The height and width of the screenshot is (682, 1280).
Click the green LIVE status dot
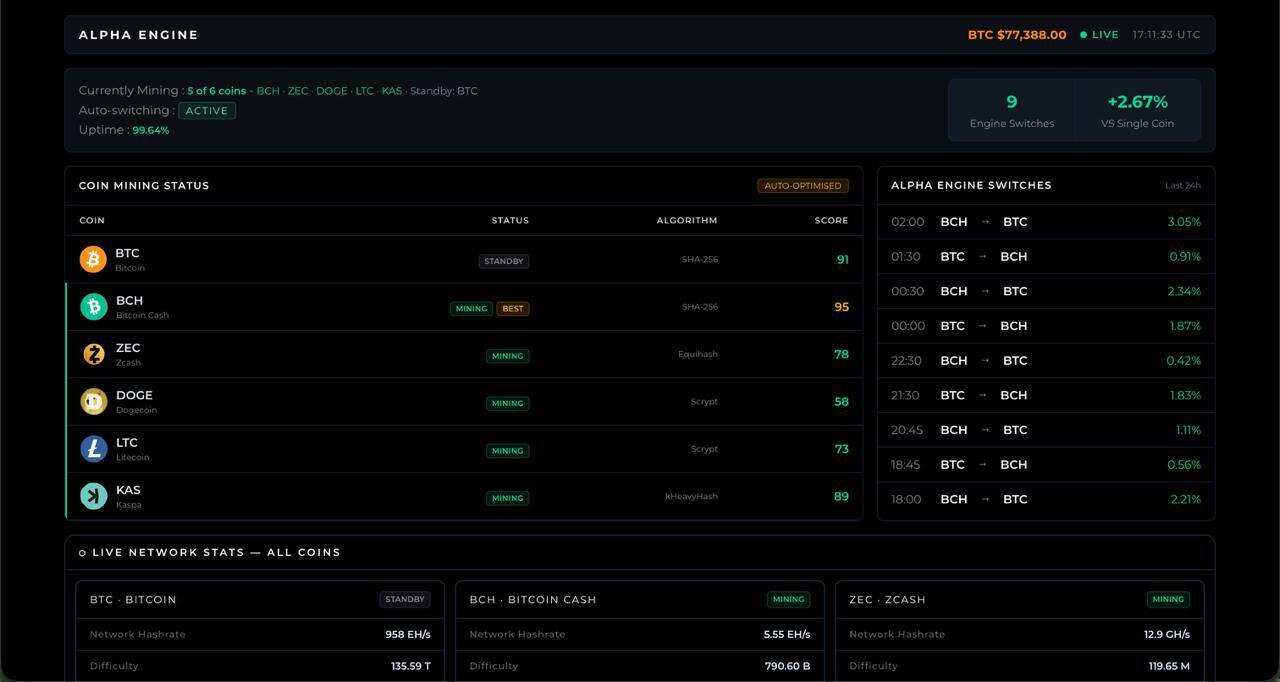click(1083, 35)
